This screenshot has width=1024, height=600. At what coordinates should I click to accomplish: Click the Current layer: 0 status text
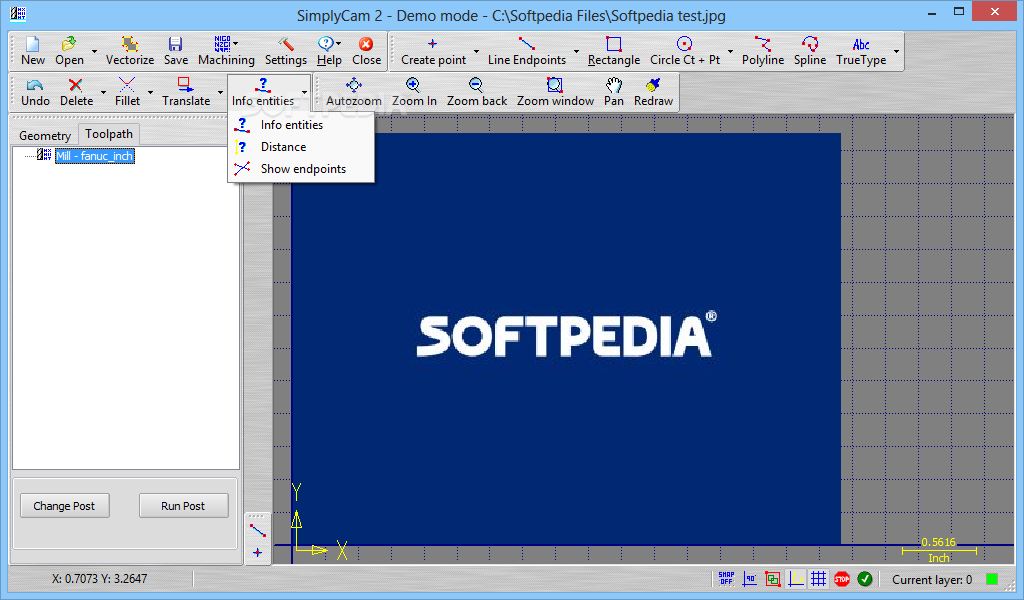932,580
